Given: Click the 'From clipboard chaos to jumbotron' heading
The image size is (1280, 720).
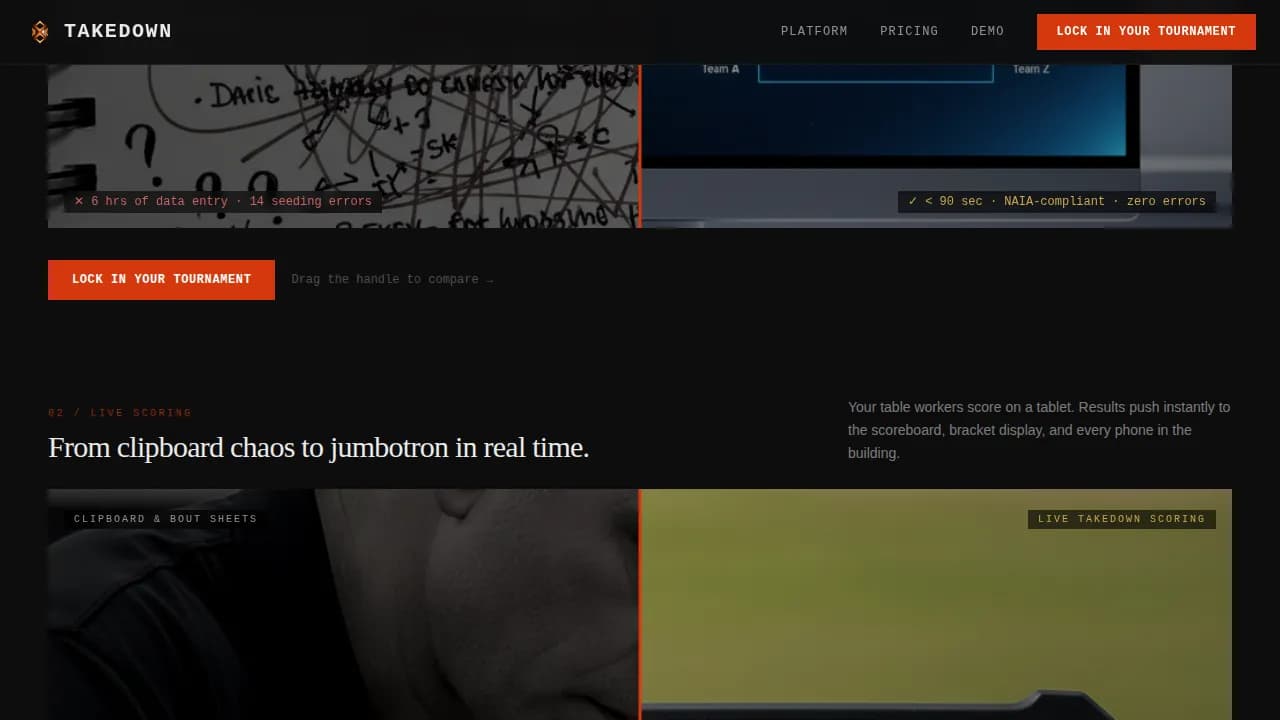Looking at the screenshot, I should pyautogui.click(x=318, y=448).
